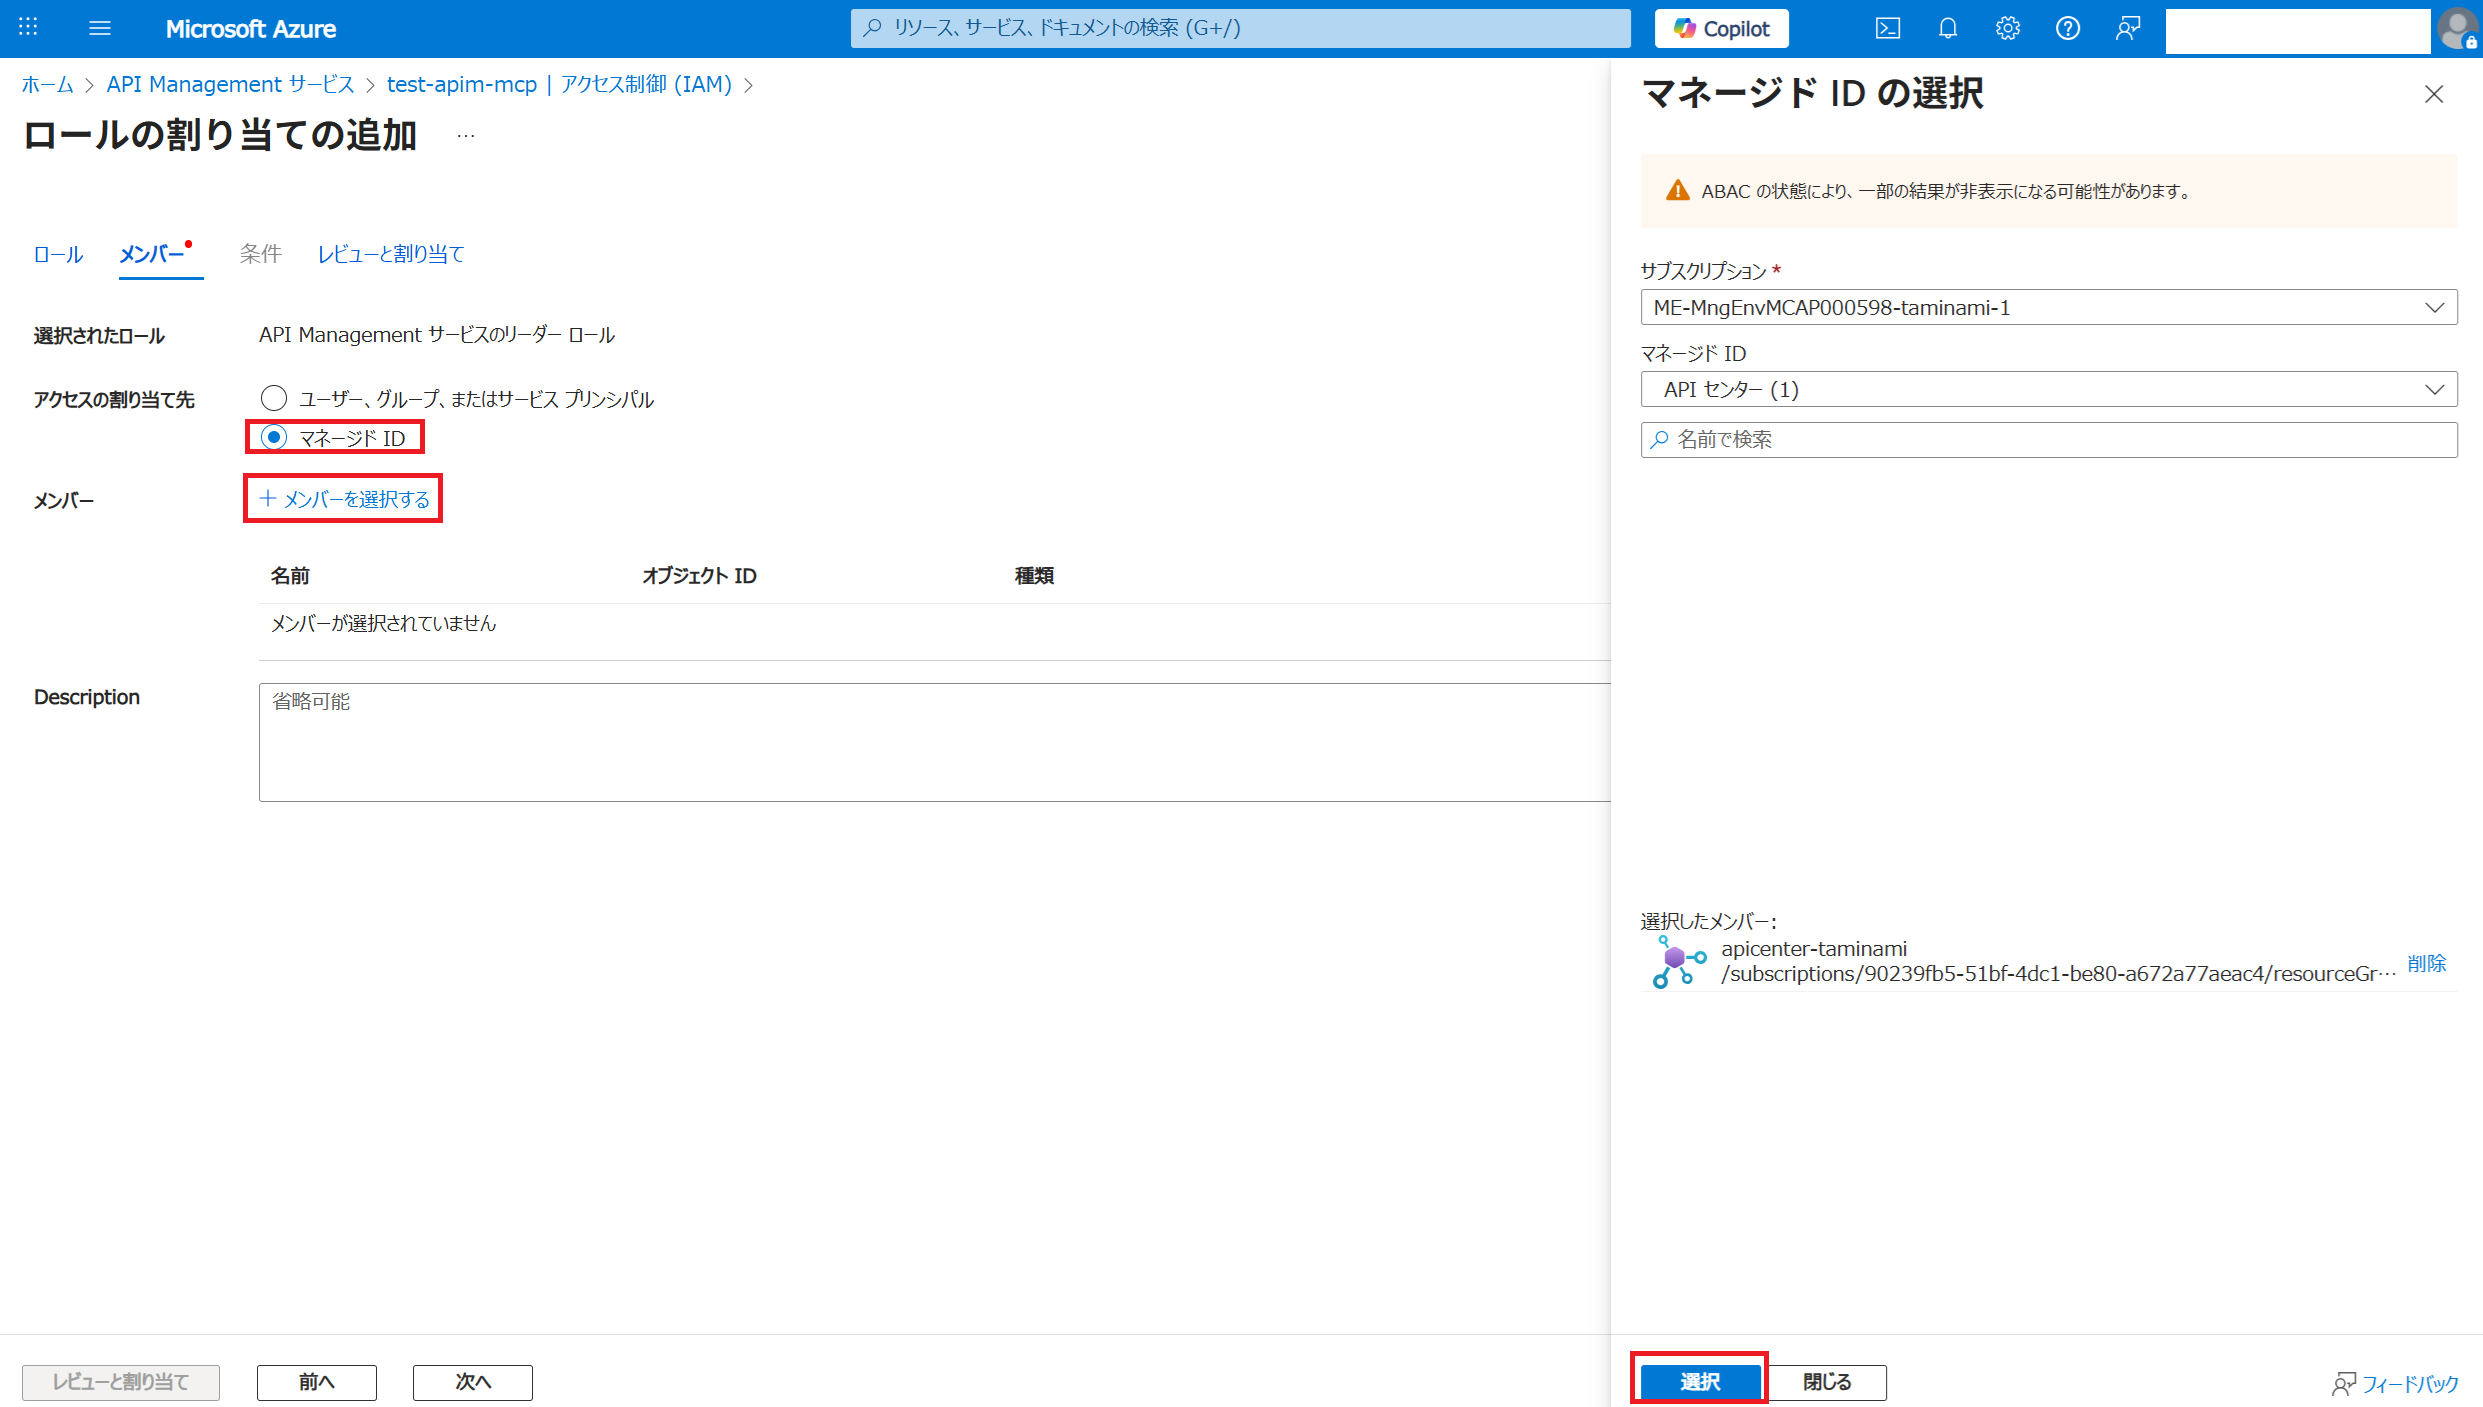
Task: Click メンバーを選択する link
Action: [x=344, y=498]
